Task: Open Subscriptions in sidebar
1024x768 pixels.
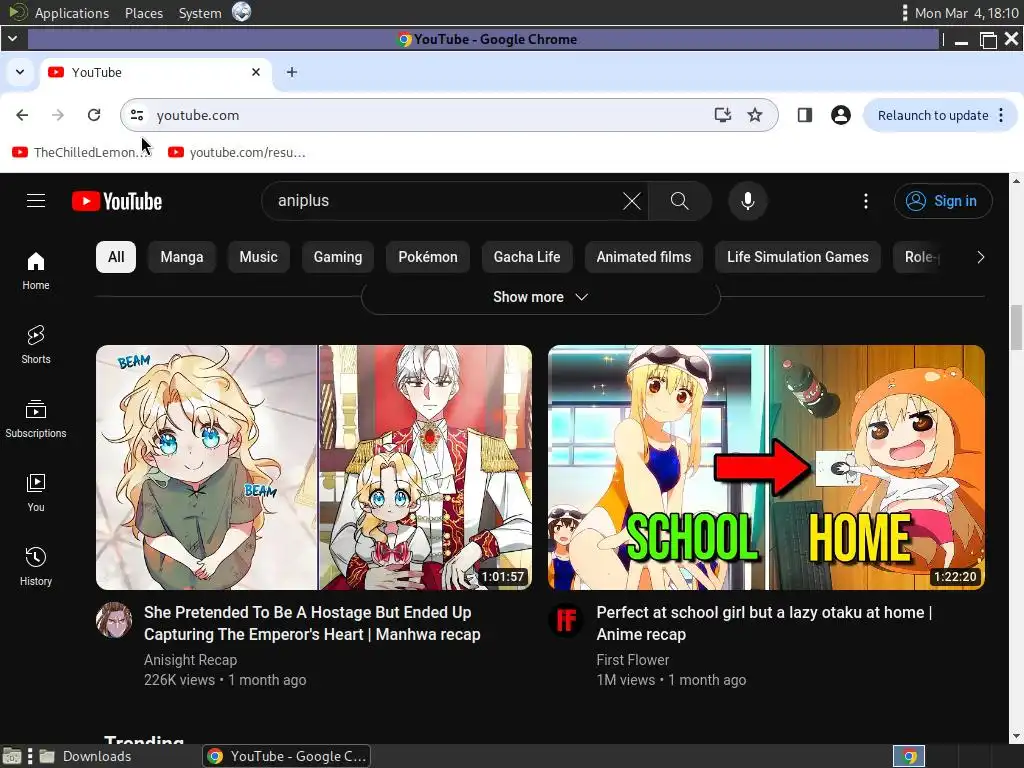Action: (x=36, y=419)
